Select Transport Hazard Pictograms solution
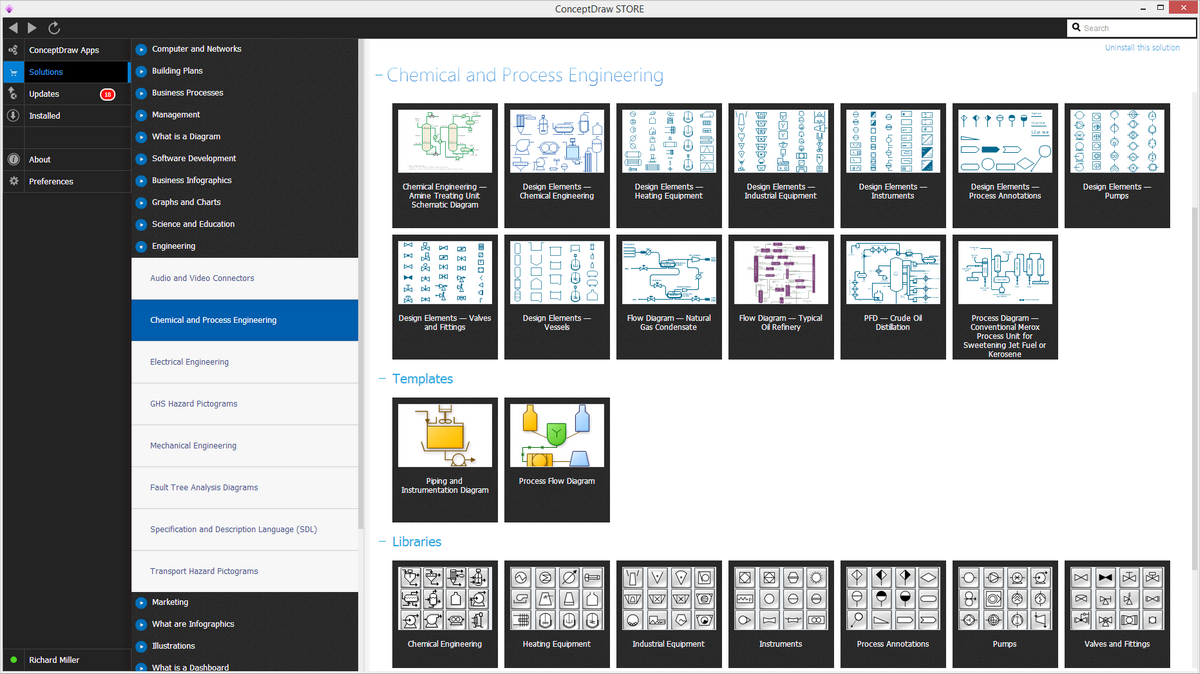The image size is (1200, 674). coord(245,572)
